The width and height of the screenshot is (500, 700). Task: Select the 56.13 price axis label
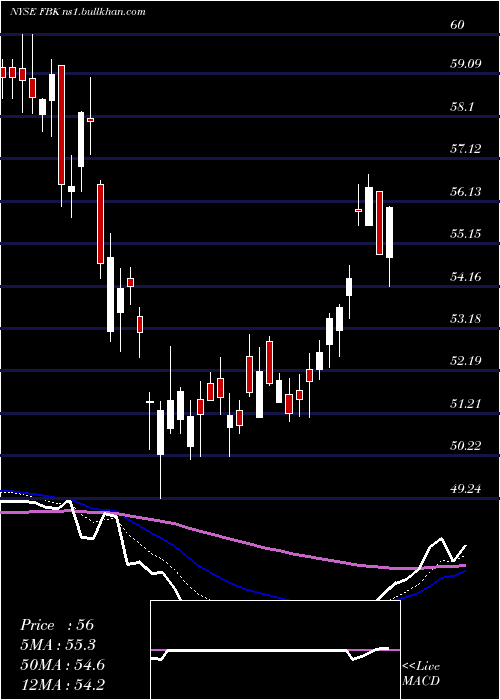click(x=466, y=192)
